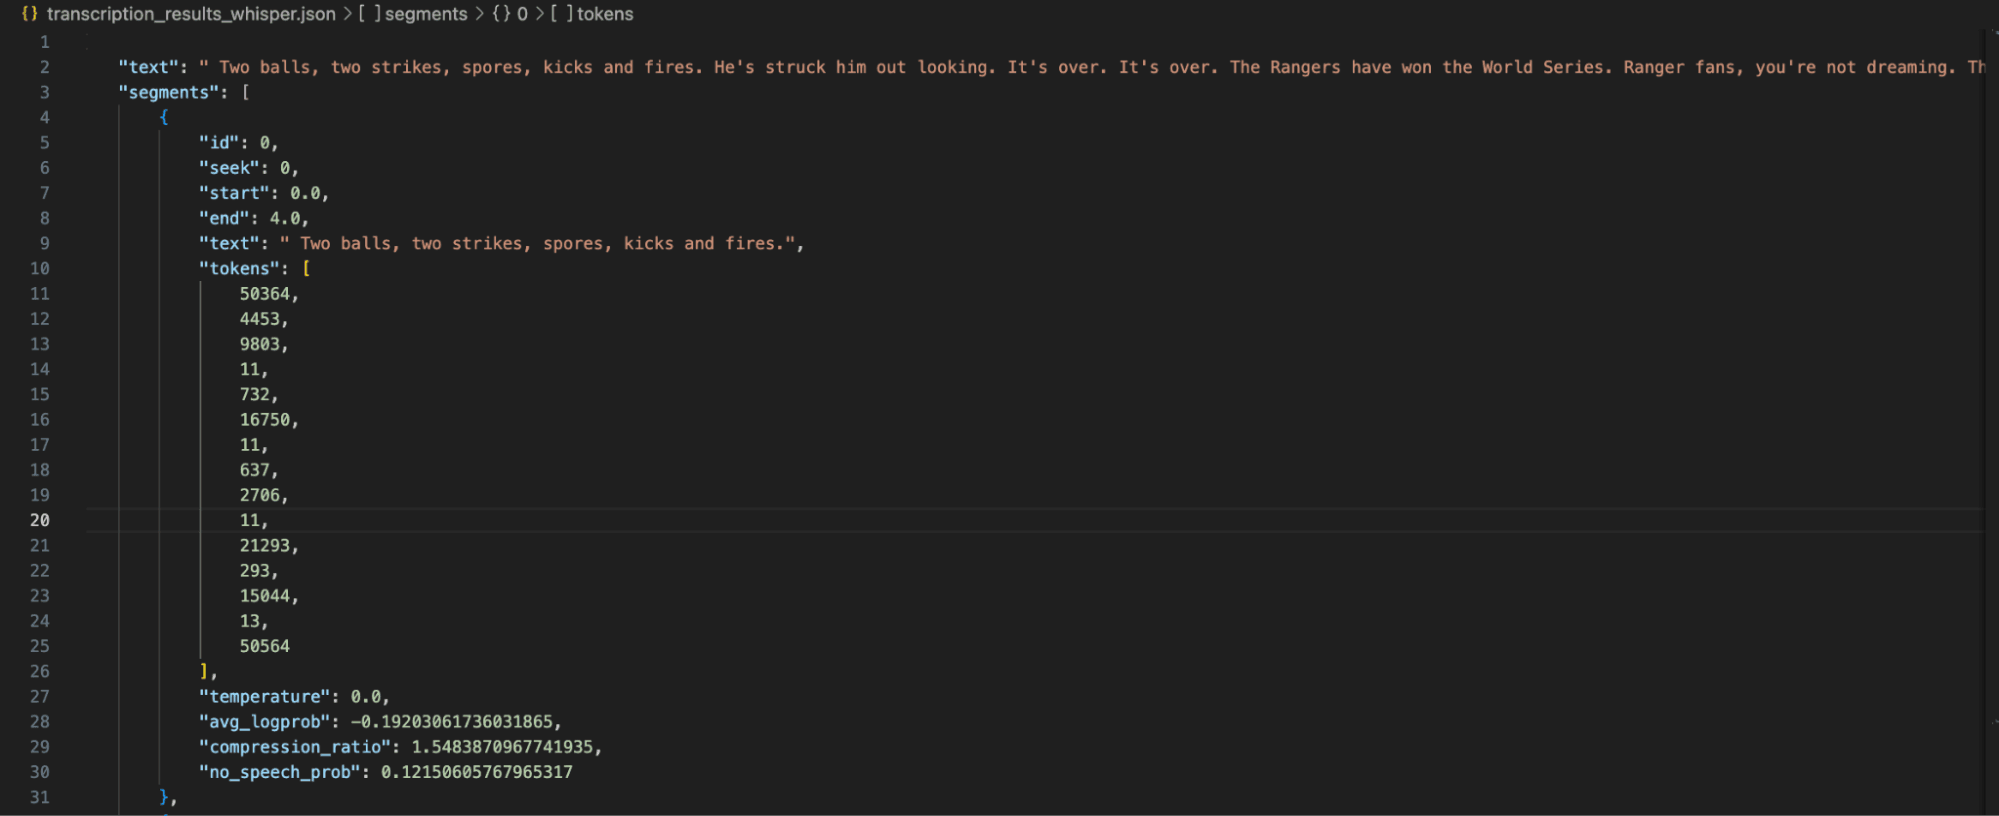Click chevron after the file name breadcrumb
This screenshot has width=1999, height=816.
pos(347,14)
